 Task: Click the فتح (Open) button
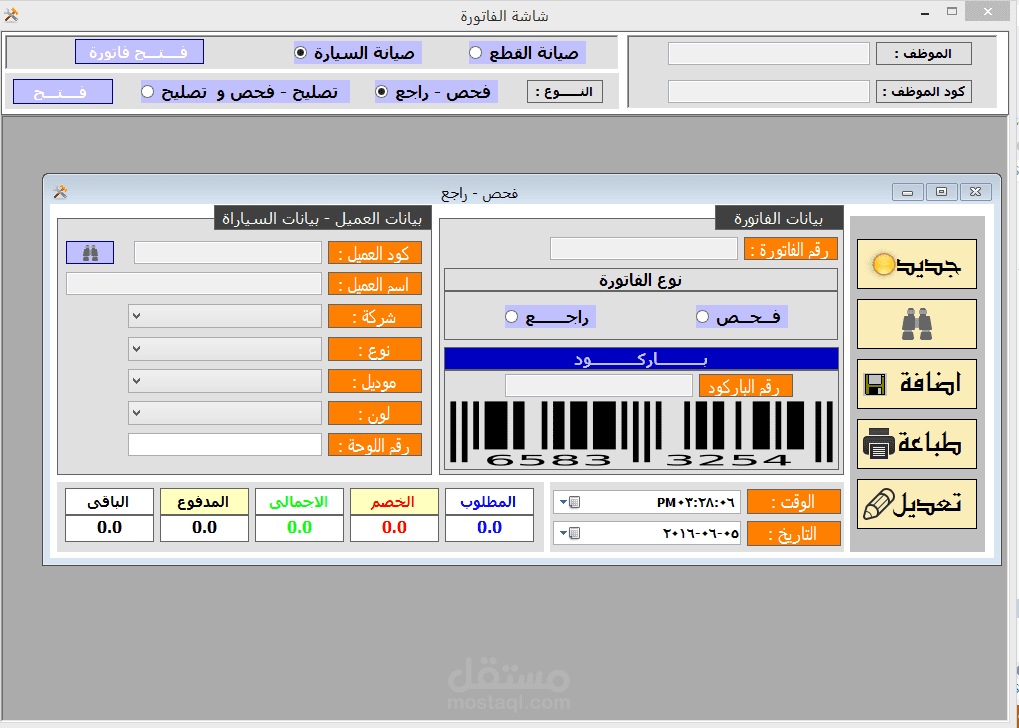63,92
